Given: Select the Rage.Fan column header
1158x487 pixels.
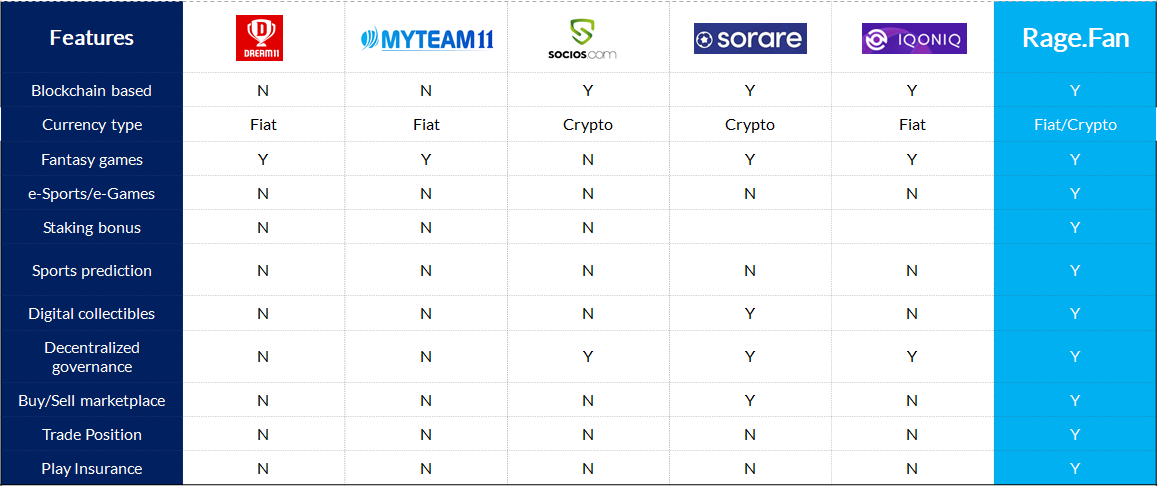Looking at the screenshot, I should coord(1075,38).
